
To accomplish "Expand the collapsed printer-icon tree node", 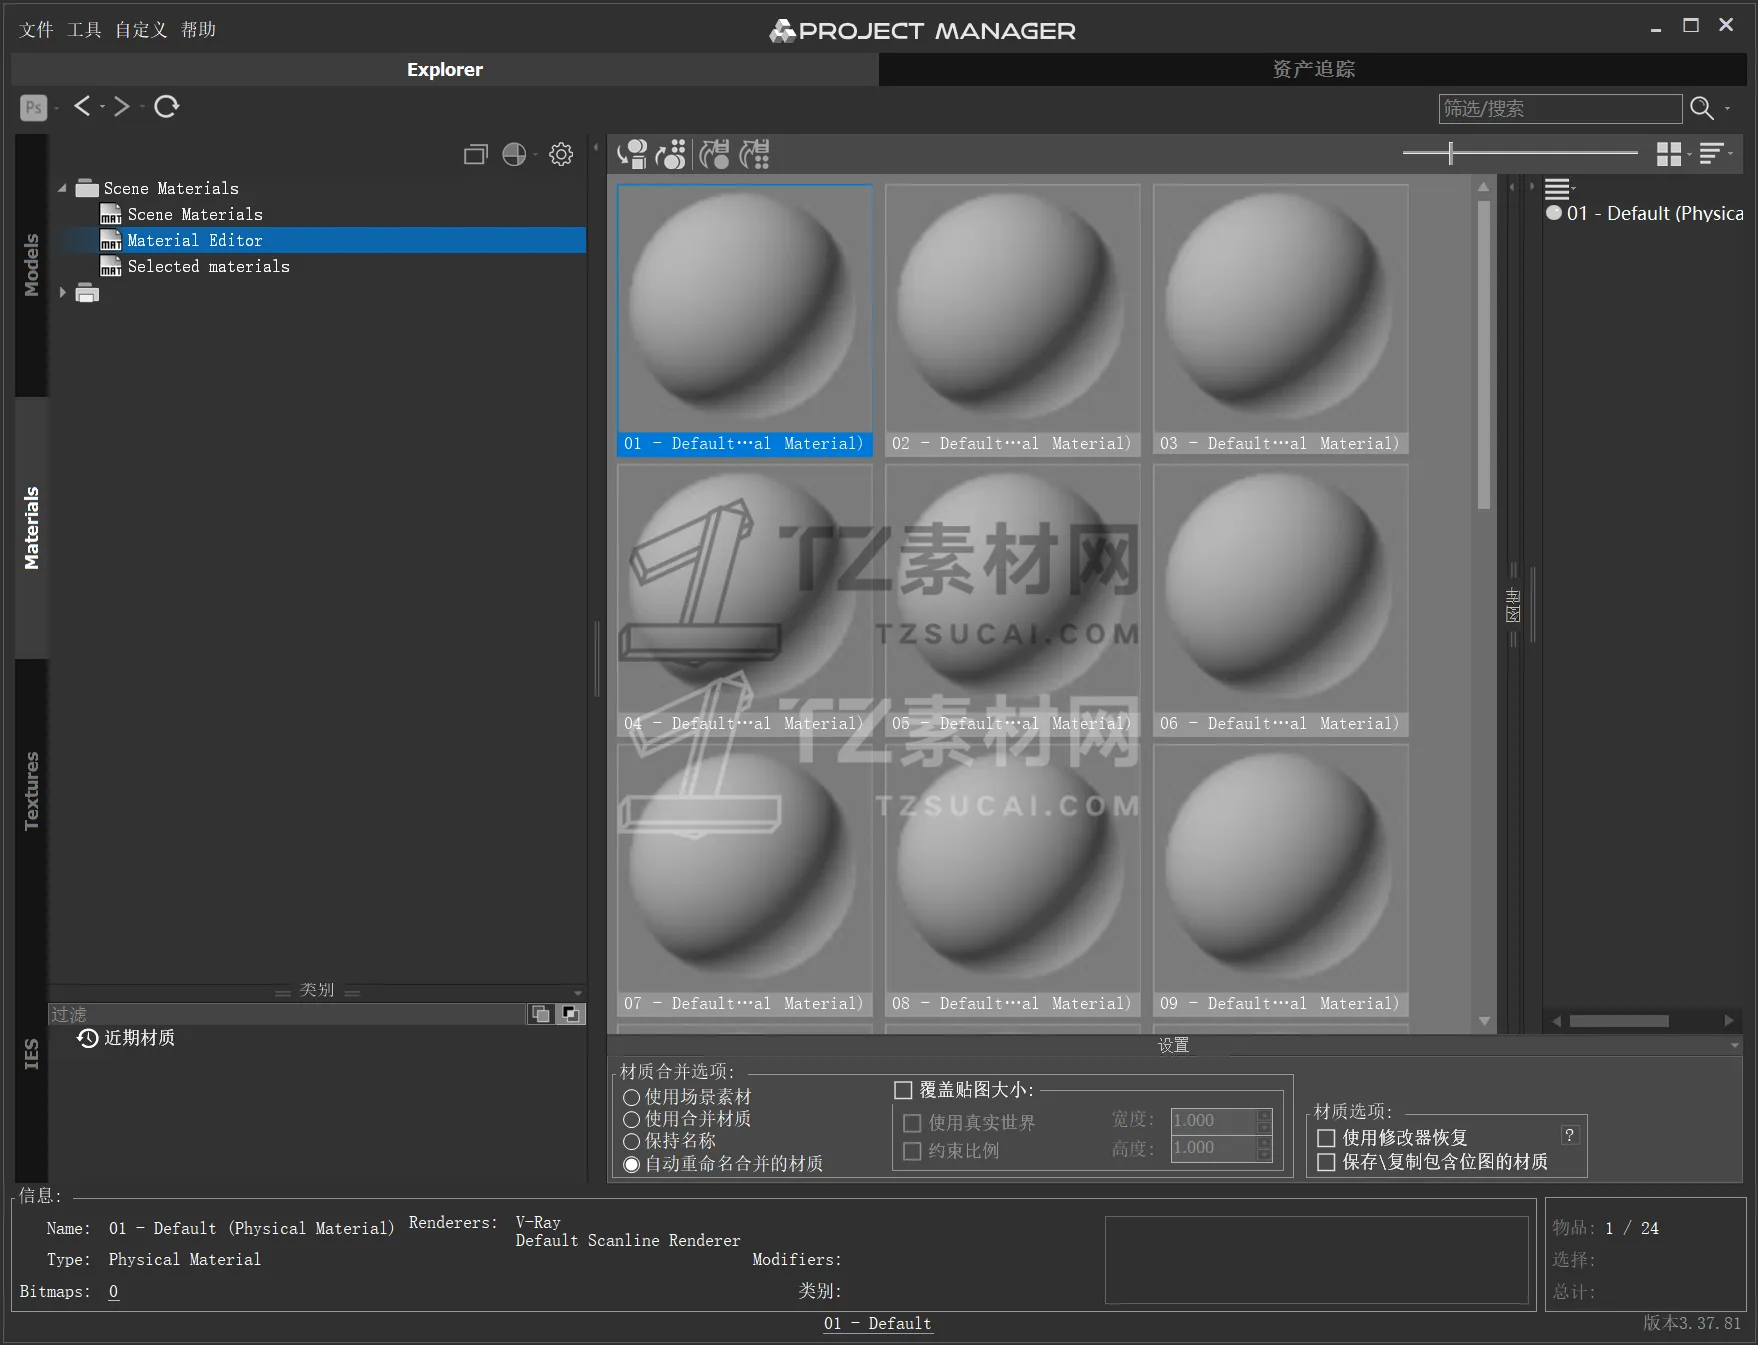I will tap(63, 293).
